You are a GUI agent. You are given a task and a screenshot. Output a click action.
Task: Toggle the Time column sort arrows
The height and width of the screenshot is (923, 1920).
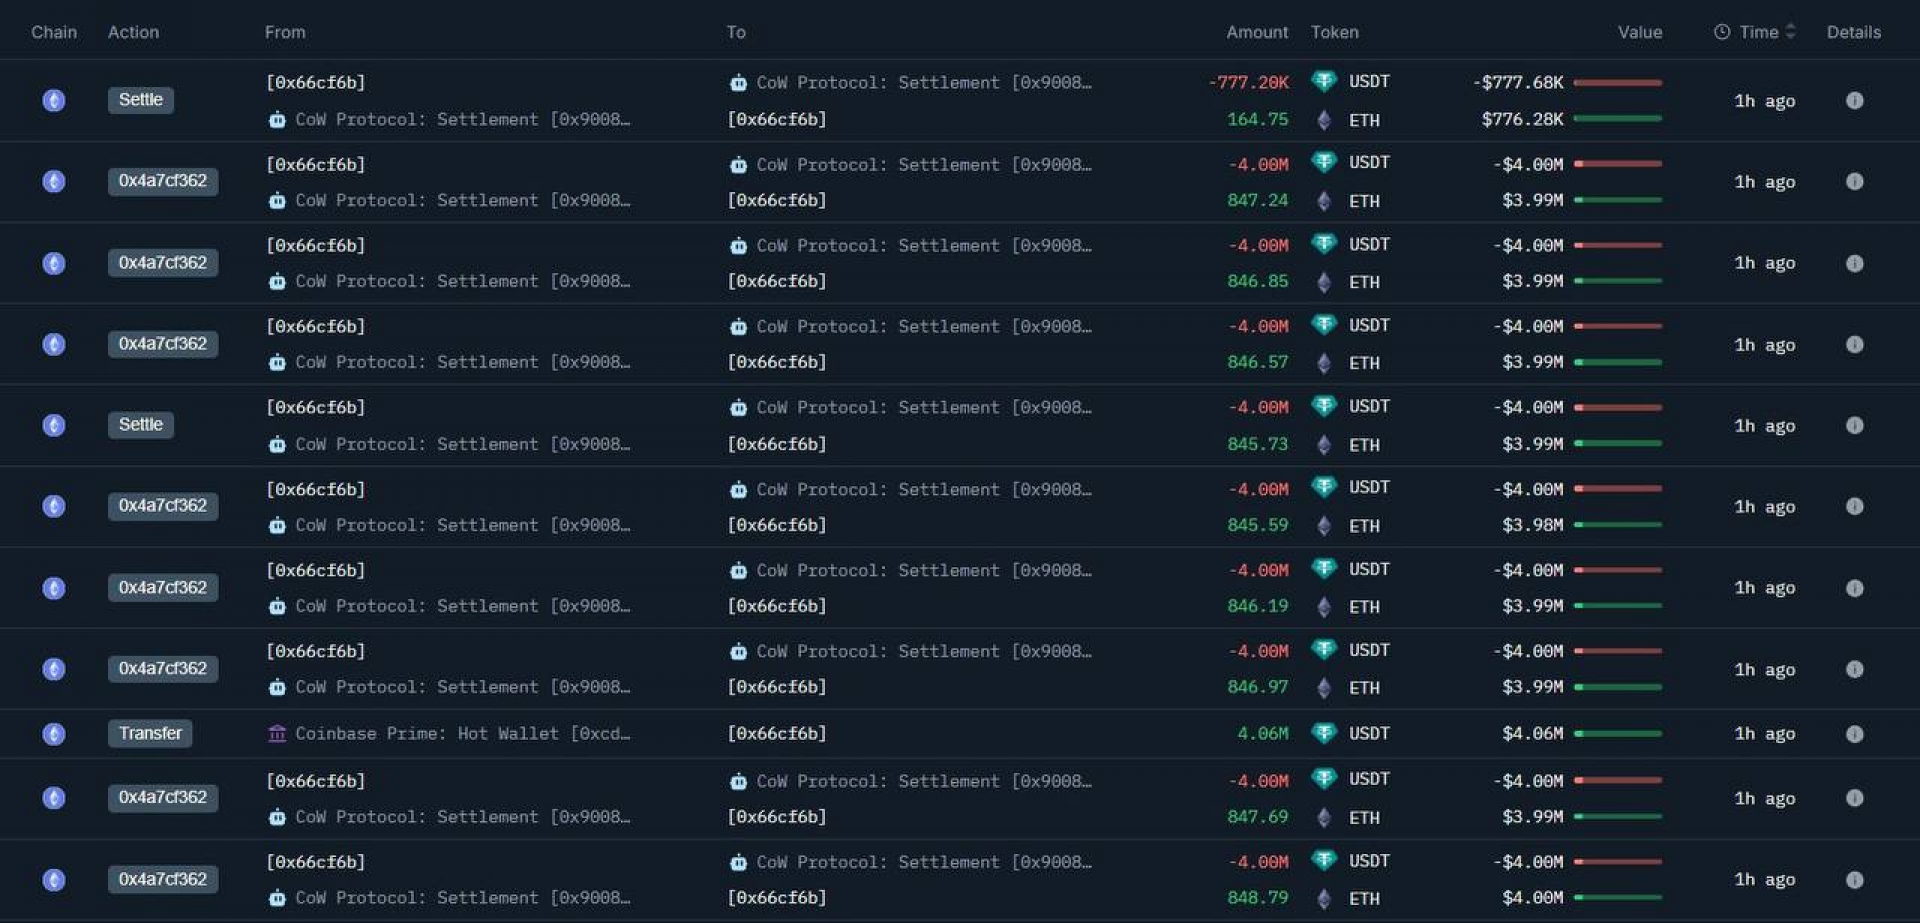pos(1790,32)
